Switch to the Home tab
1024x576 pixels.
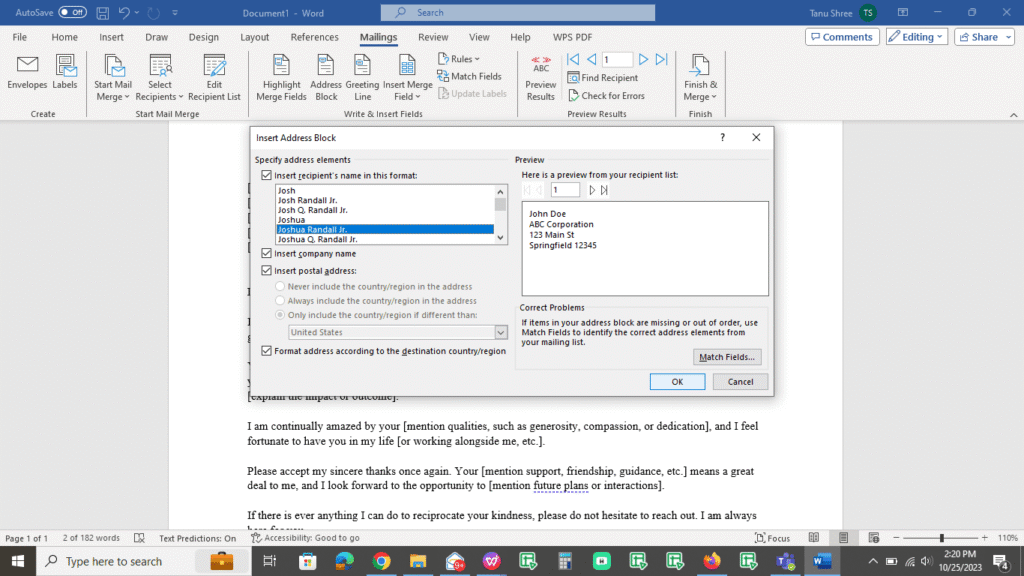[x=64, y=37]
